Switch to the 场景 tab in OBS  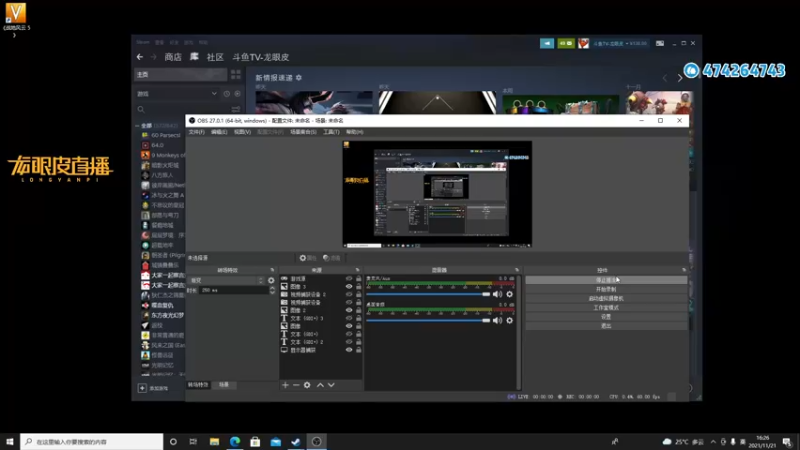coord(224,385)
